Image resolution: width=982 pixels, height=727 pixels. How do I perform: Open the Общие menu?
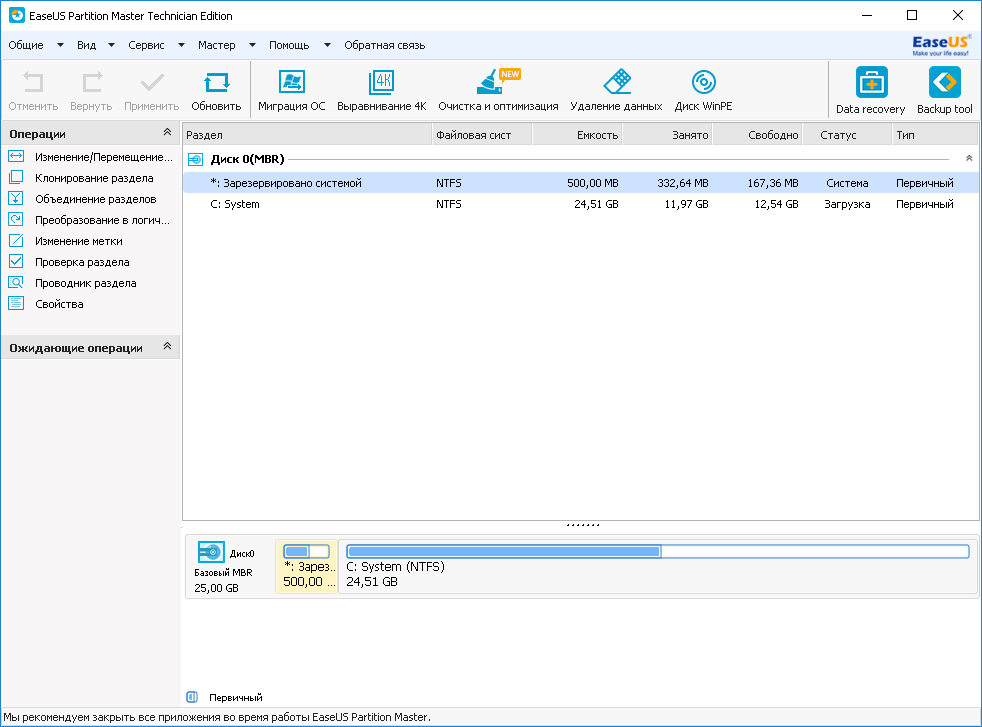[x=26, y=45]
